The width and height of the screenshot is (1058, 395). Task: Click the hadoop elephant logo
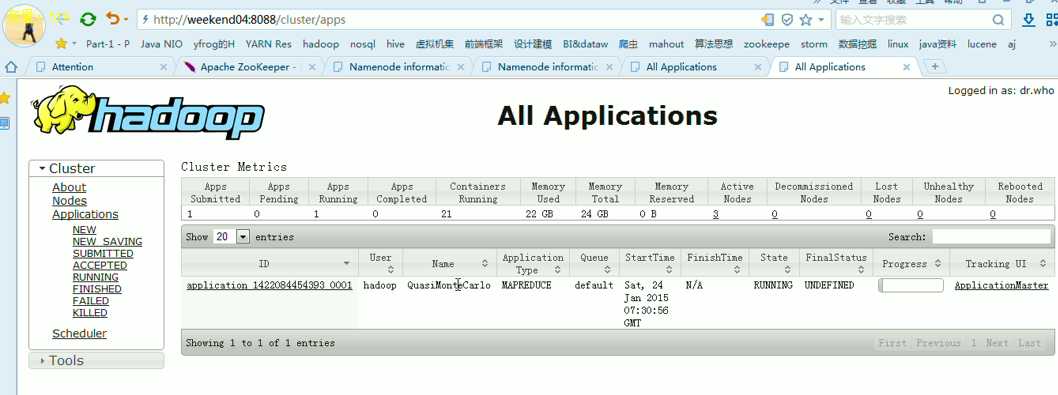148,113
